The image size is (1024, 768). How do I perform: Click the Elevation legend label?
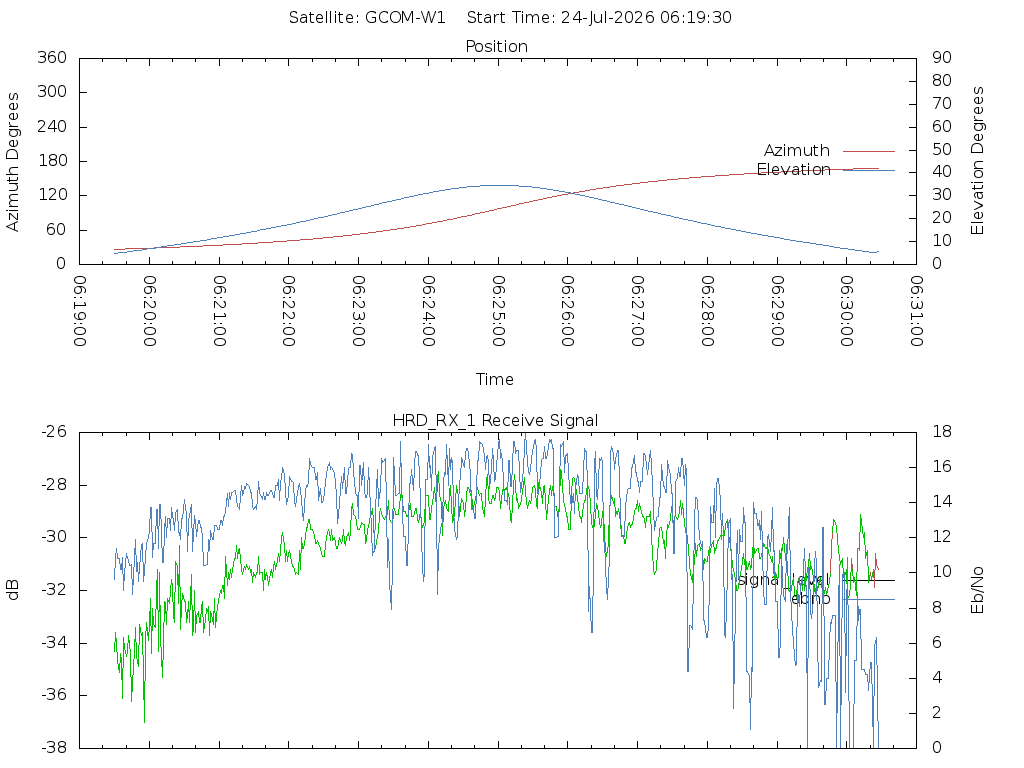(793, 170)
